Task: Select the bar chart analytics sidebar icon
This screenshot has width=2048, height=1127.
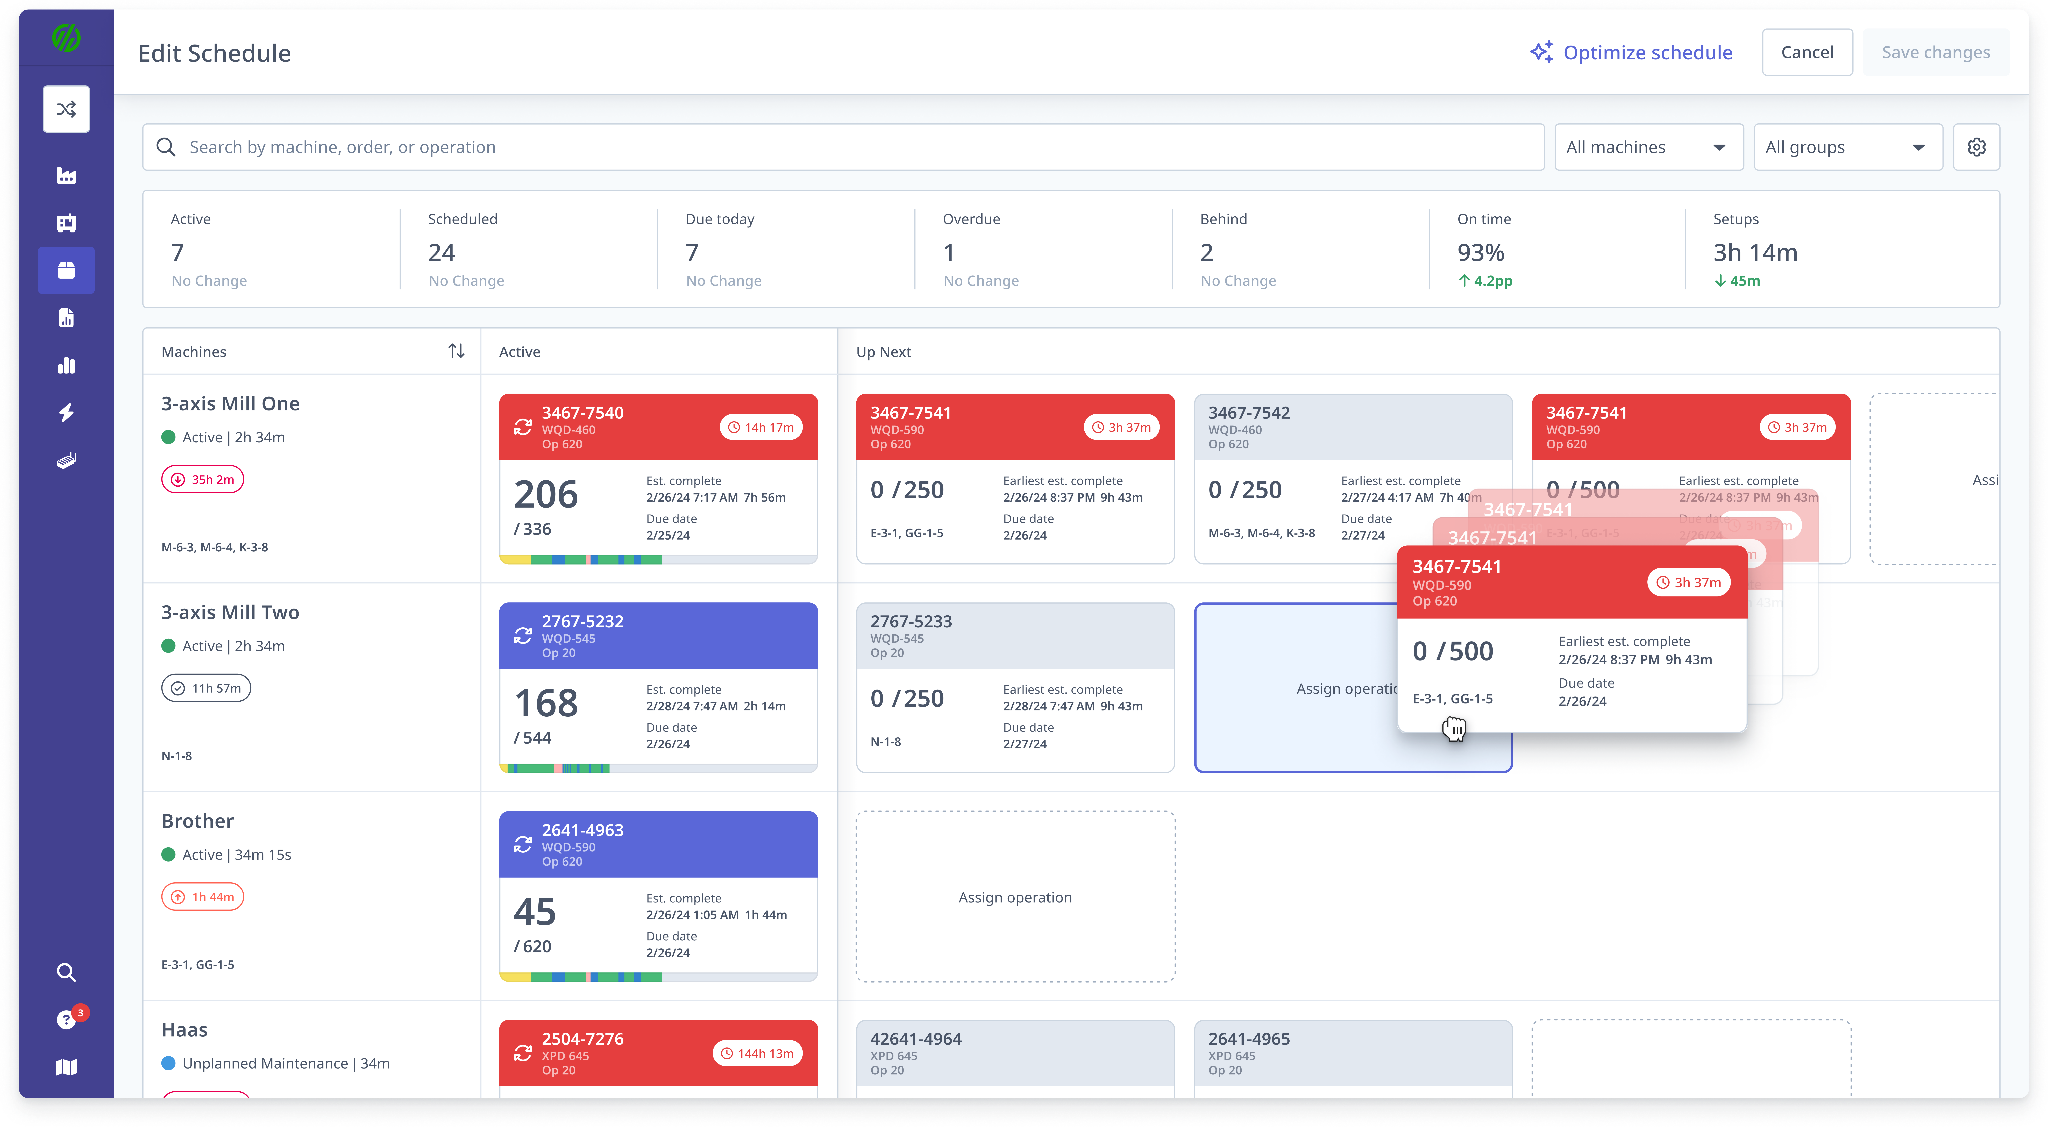Action: [x=66, y=365]
